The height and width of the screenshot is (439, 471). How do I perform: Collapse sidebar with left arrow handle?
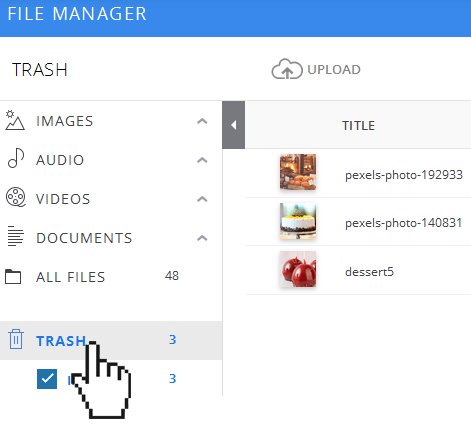coord(234,125)
